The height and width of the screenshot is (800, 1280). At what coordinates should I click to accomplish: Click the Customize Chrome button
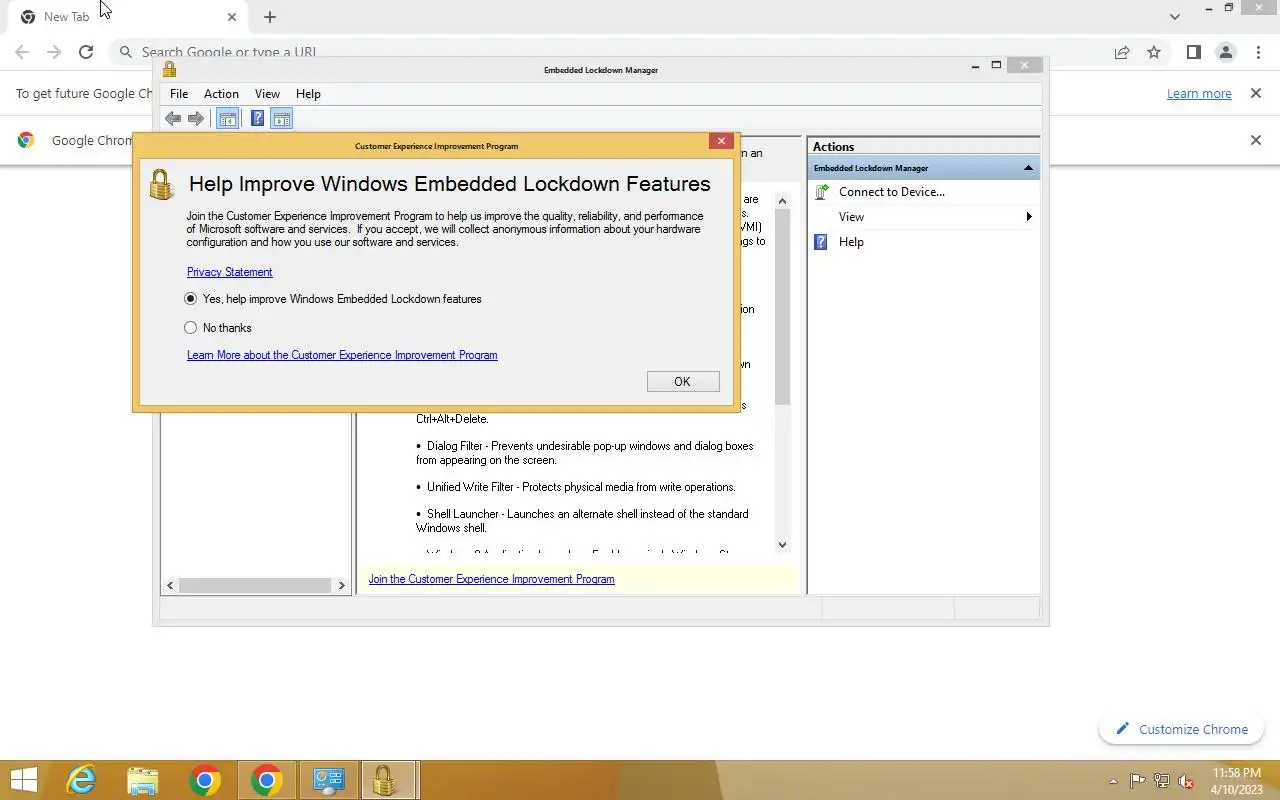click(1182, 729)
